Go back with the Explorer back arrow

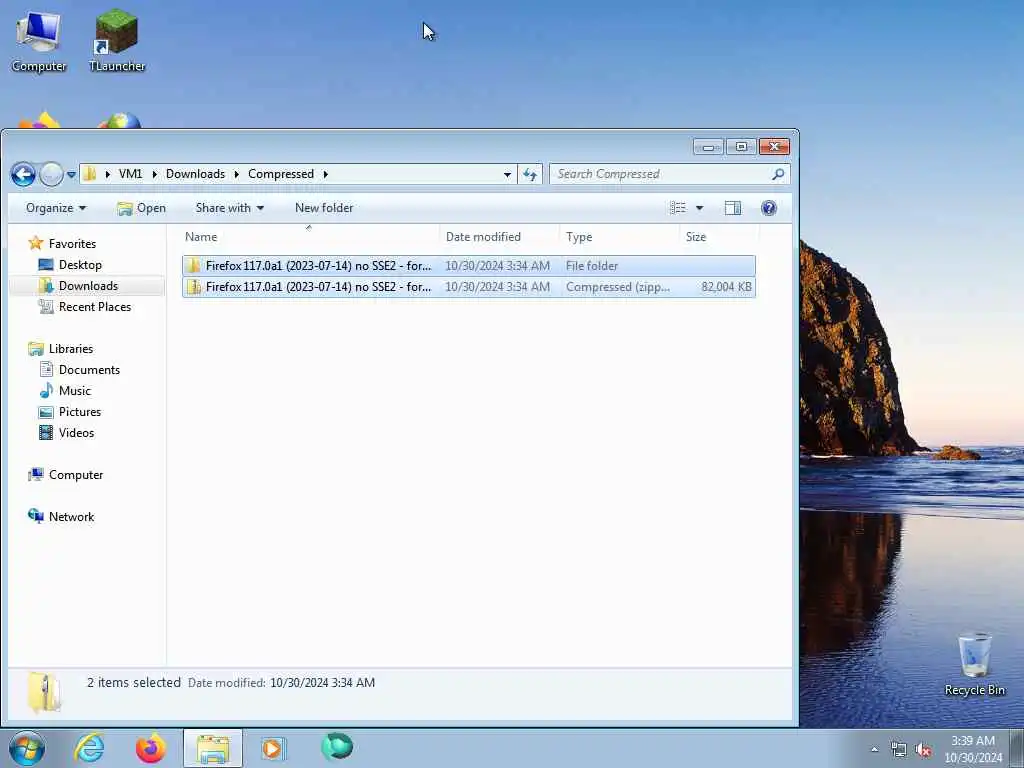click(24, 174)
